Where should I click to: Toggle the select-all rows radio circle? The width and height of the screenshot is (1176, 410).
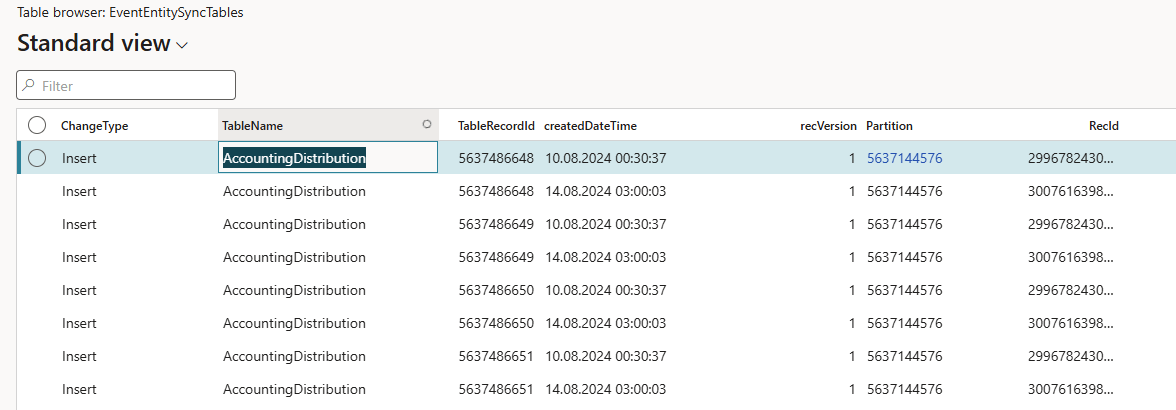pyautogui.click(x=37, y=126)
